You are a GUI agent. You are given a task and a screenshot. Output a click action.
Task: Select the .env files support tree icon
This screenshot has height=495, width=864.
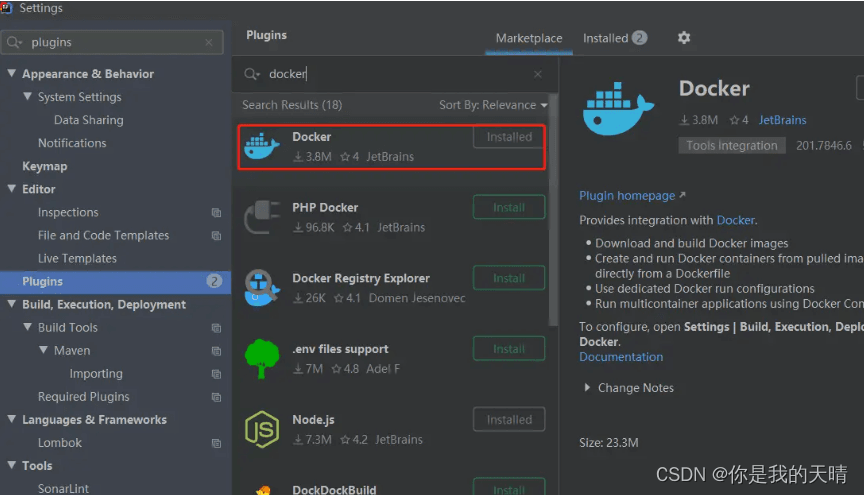(x=262, y=358)
